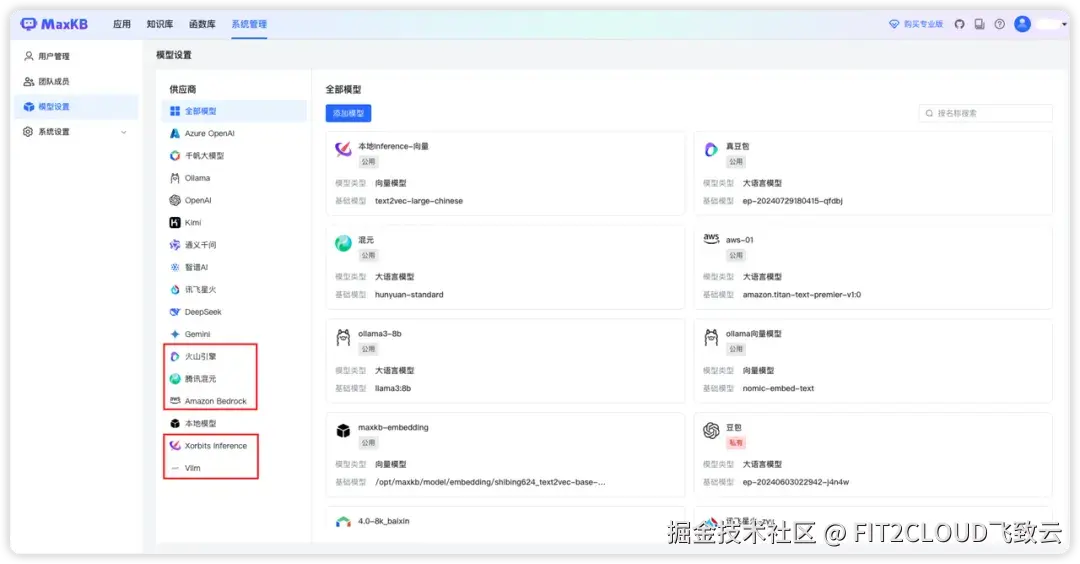Click the 添加模型 button
The height and width of the screenshot is (564, 1080).
click(349, 113)
